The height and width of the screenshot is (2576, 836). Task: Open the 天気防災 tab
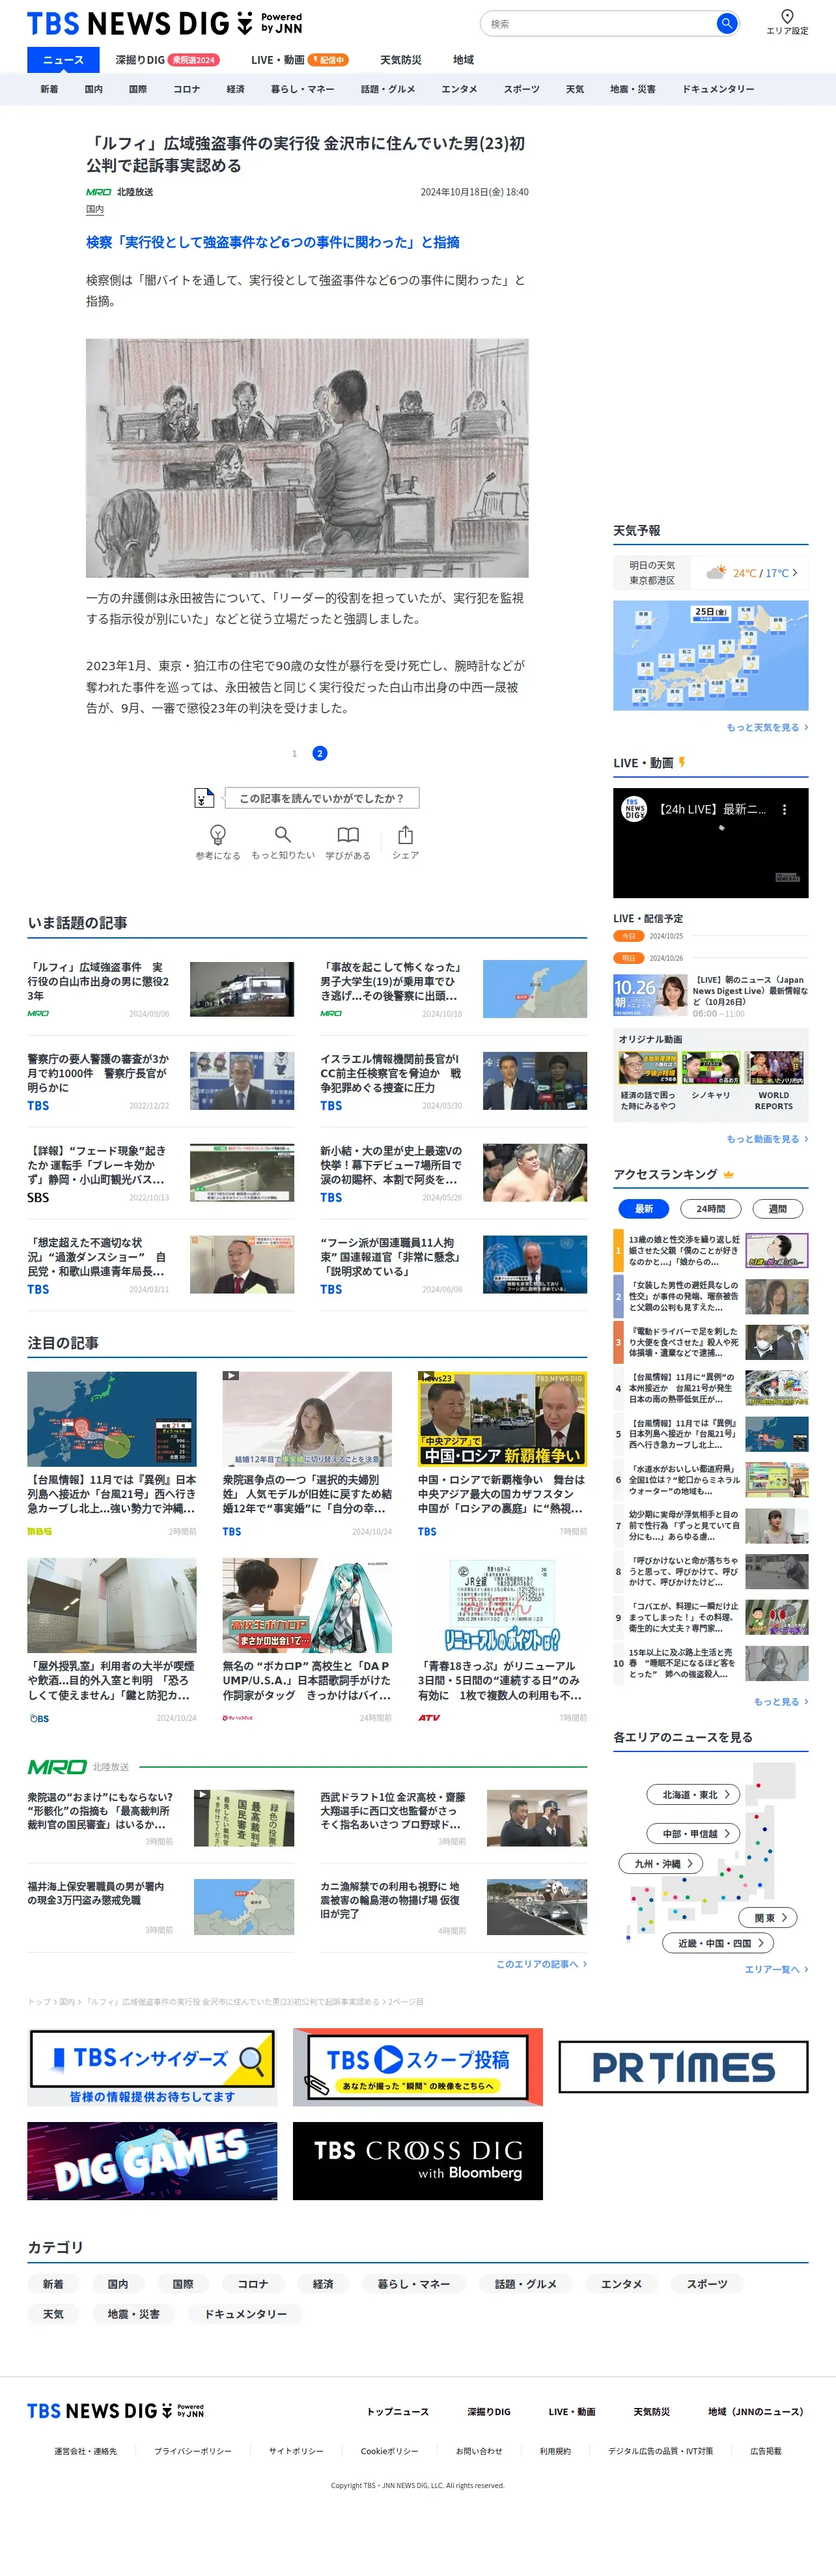tap(400, 60)
